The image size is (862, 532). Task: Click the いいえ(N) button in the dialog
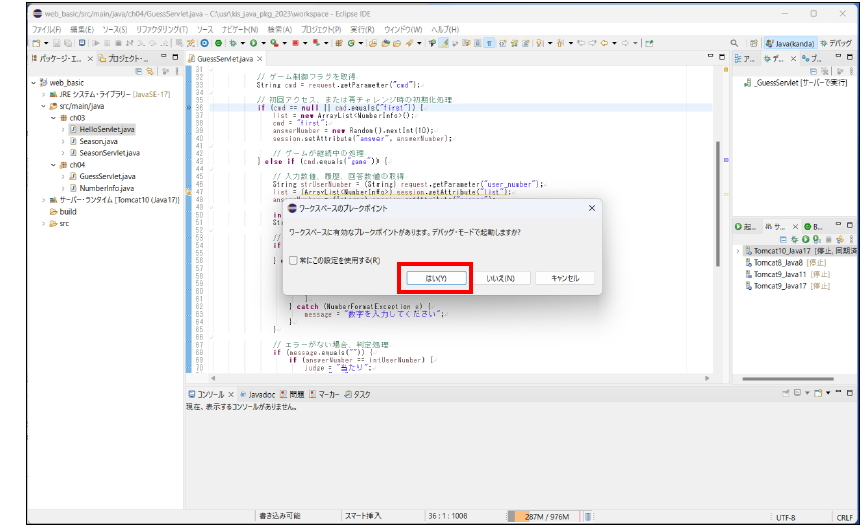[500, 278]
